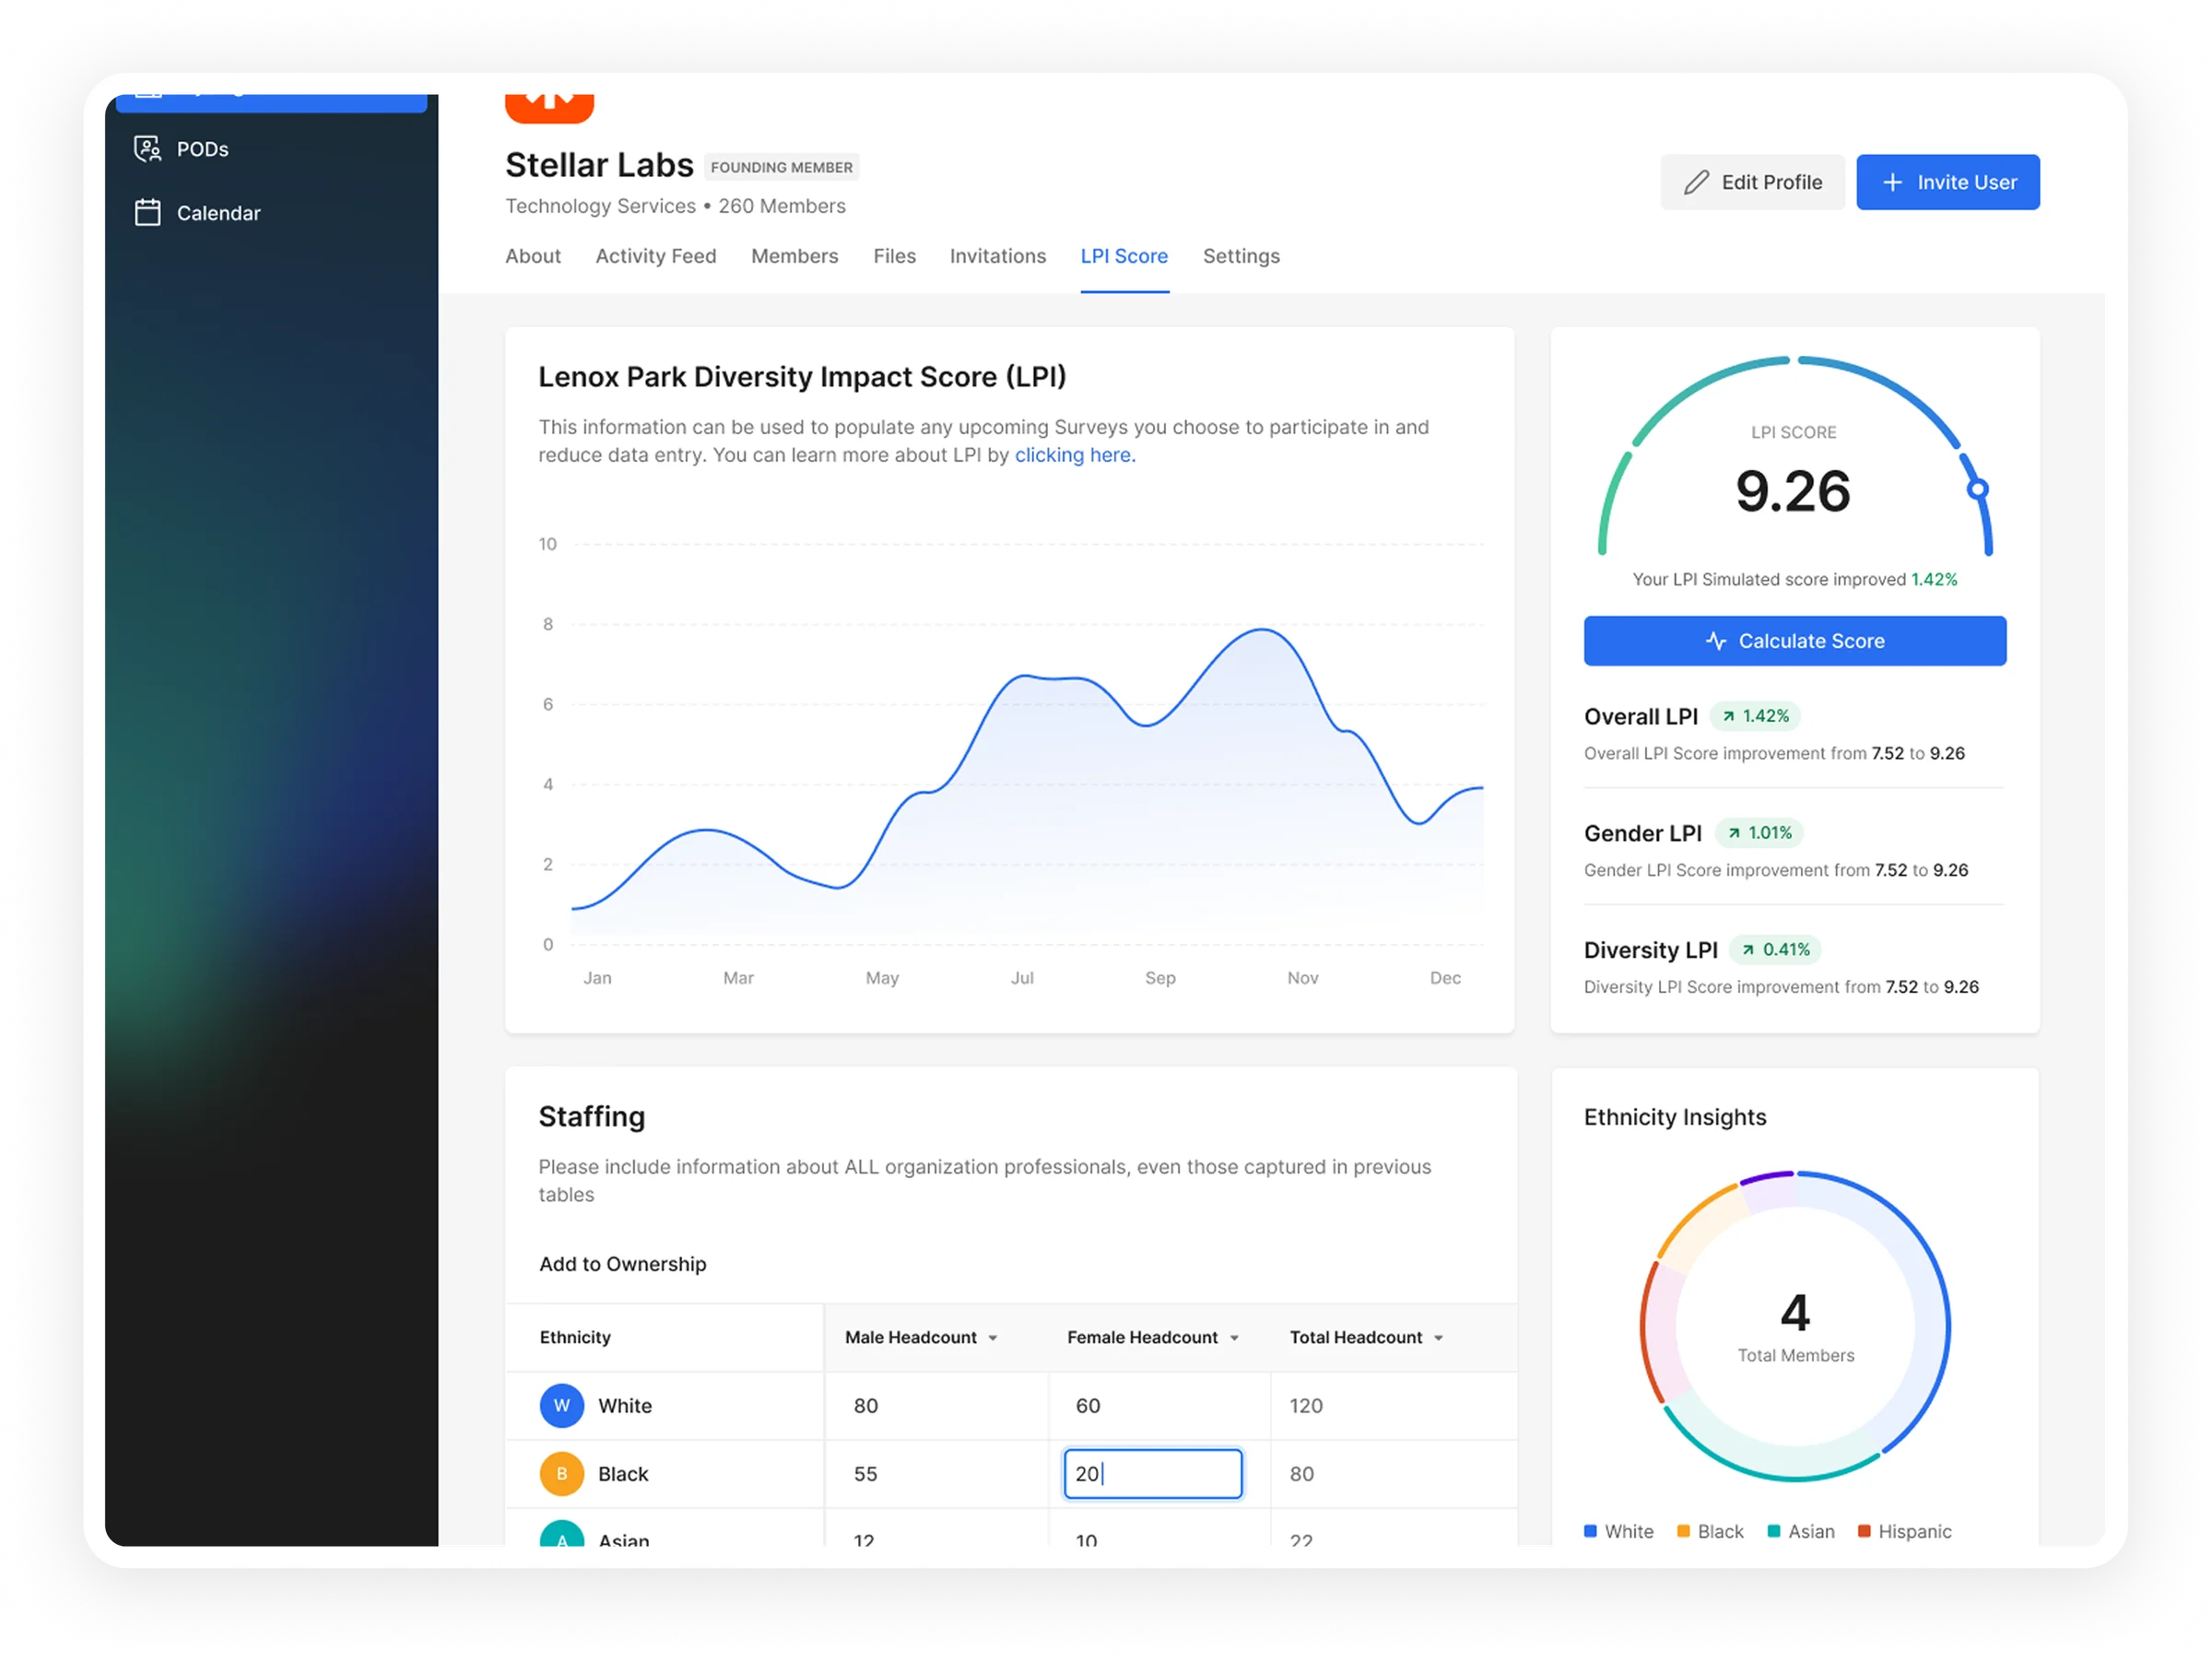Click the Overall LPI 1.42% badge

pyautogui.click(x=1755, y=716)
